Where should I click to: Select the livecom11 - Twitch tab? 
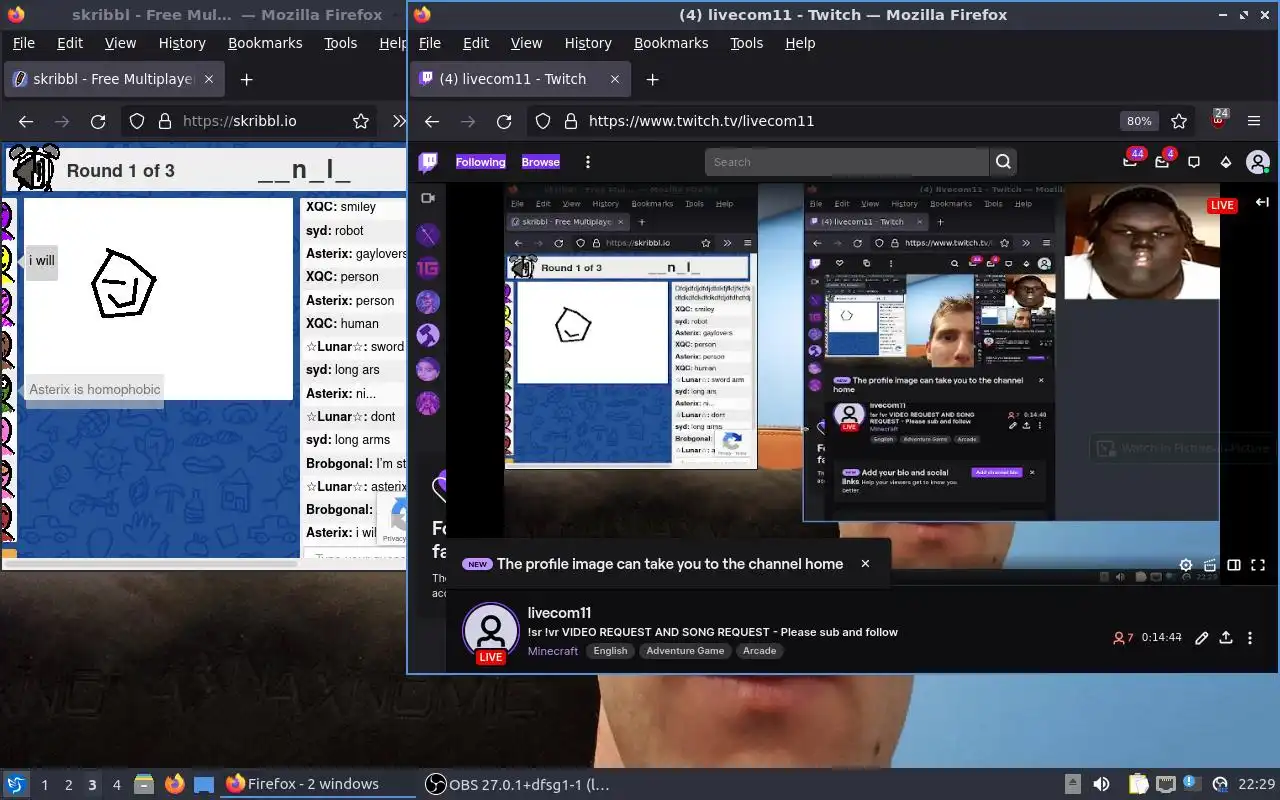tap(521, 79)
